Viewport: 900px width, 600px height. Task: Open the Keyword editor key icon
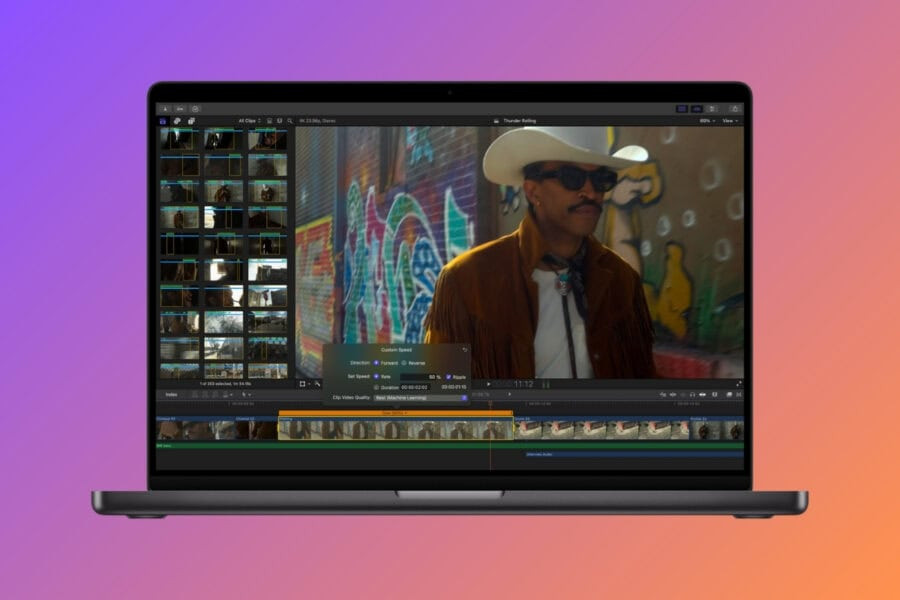180,109
